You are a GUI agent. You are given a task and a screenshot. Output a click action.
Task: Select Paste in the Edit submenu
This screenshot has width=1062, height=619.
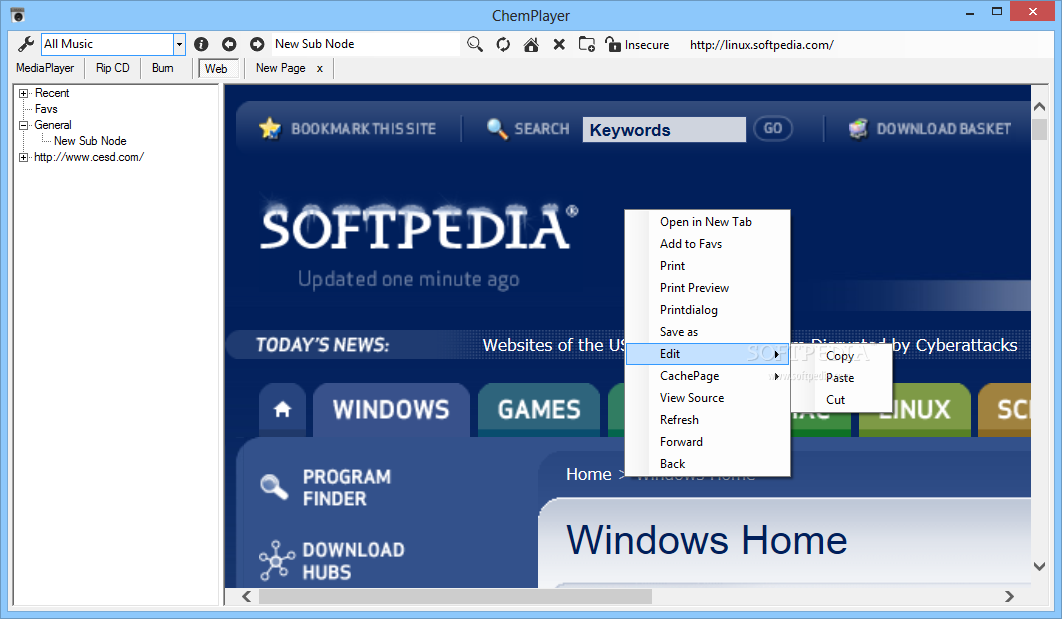click(x=841, y=378)
